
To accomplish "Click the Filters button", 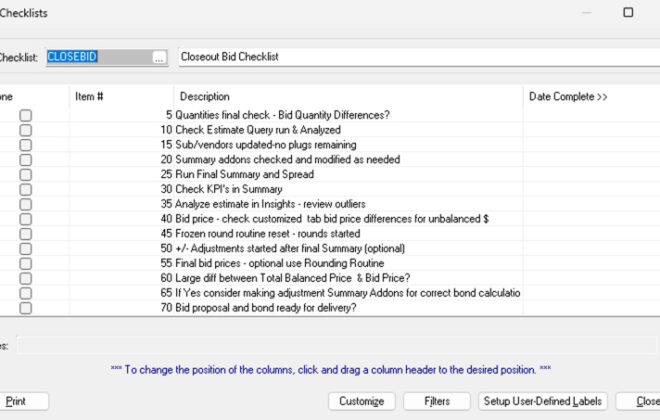I will [436, 401].
